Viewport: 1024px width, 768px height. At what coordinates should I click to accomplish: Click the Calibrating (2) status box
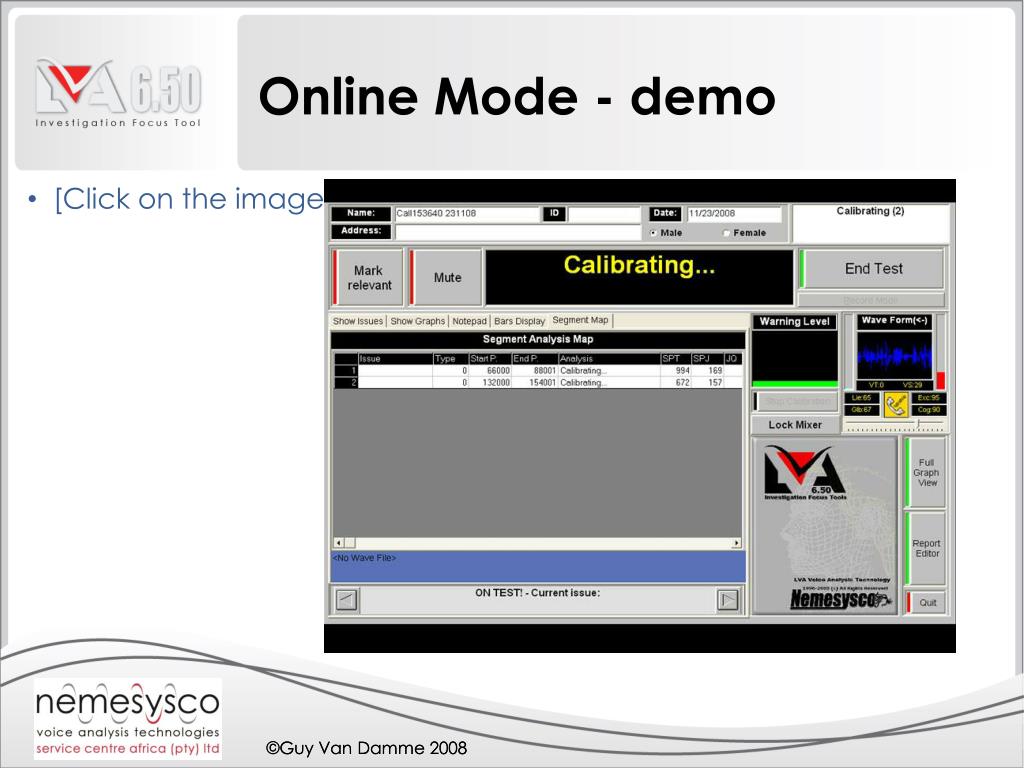[870, 223]
